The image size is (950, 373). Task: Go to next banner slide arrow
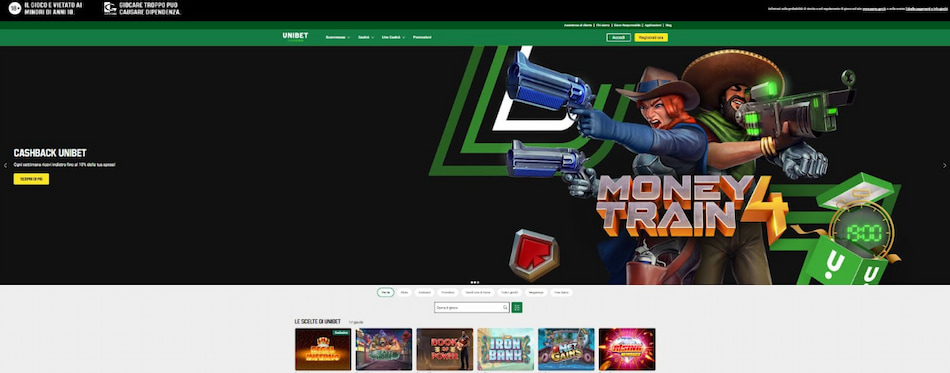coord(944,165)
